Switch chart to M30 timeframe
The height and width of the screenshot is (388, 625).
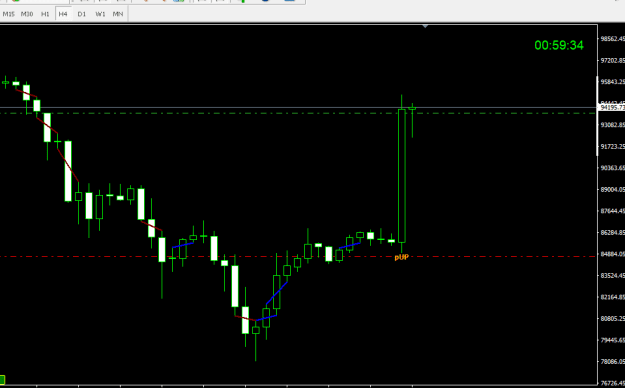[27, 14]
